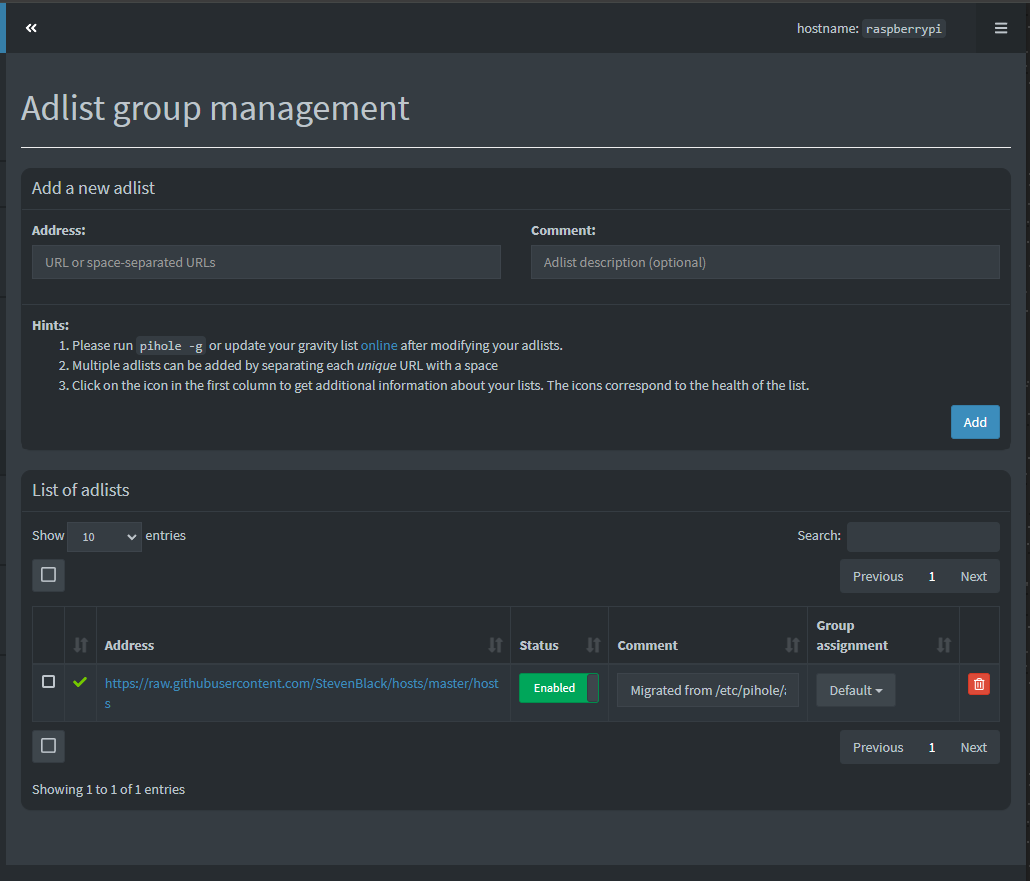This screenshot has width=1030, height=881.
Task: Click 'Showing 1 to 1 of 1 entries'
Action: [x=108, y=789]
